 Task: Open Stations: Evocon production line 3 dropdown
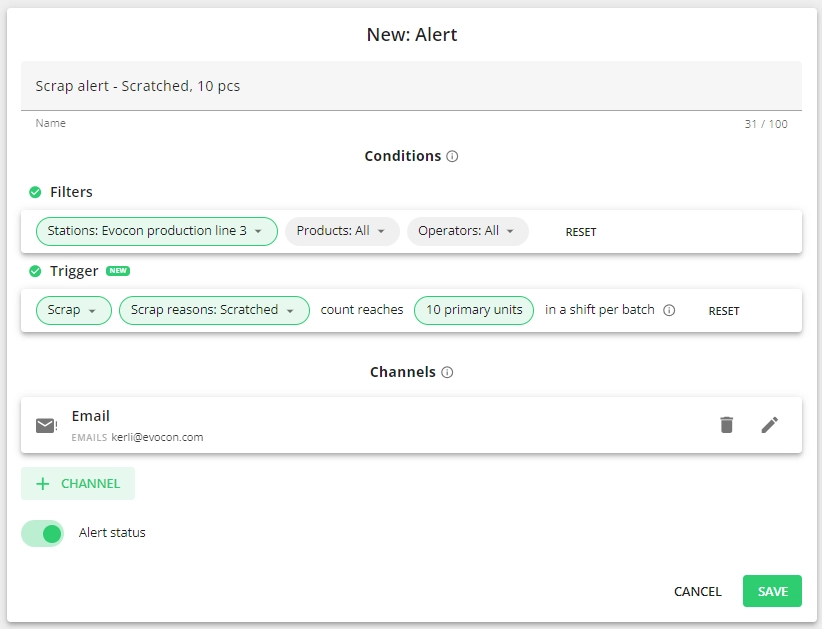(157, 231)
